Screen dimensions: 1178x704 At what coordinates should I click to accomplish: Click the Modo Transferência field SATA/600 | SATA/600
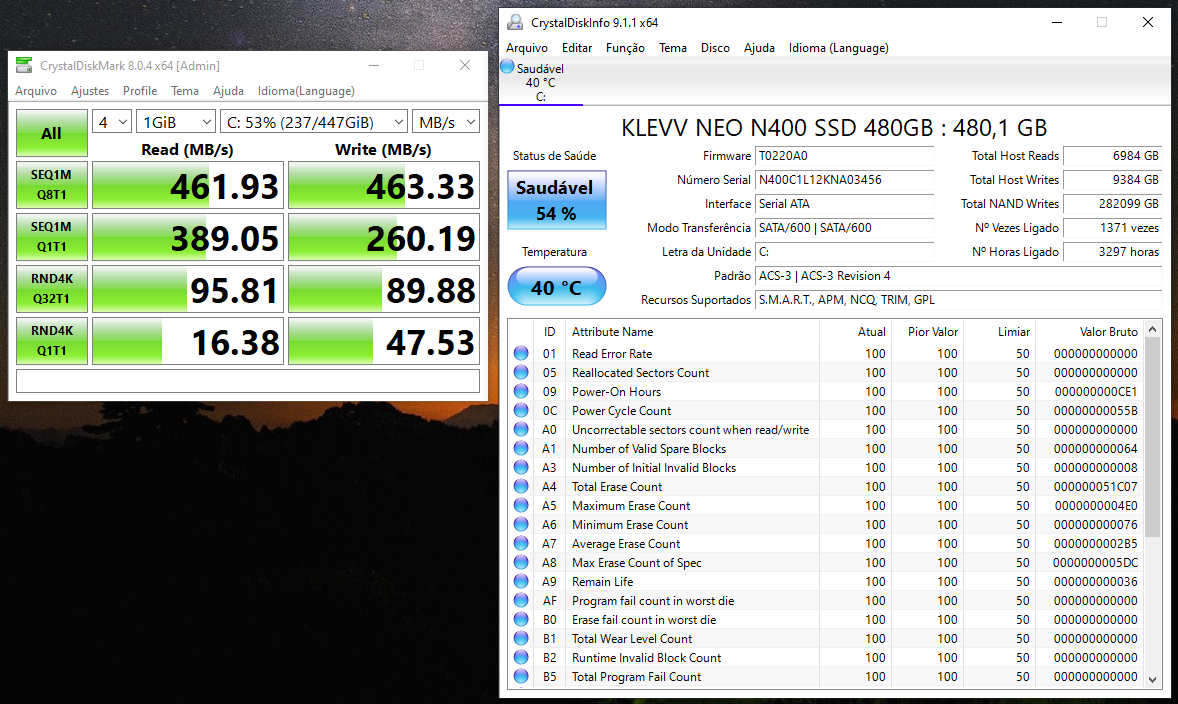[844, 228]
